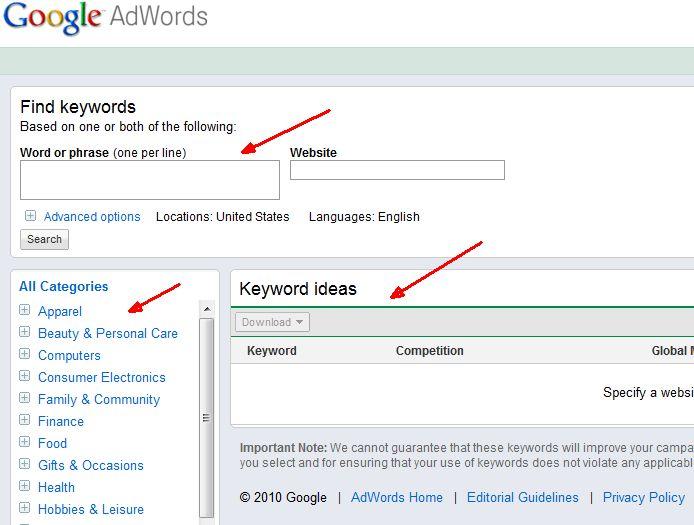
Task: Expand the Advanced options plus icon
Action: click(x=30, y=216)
